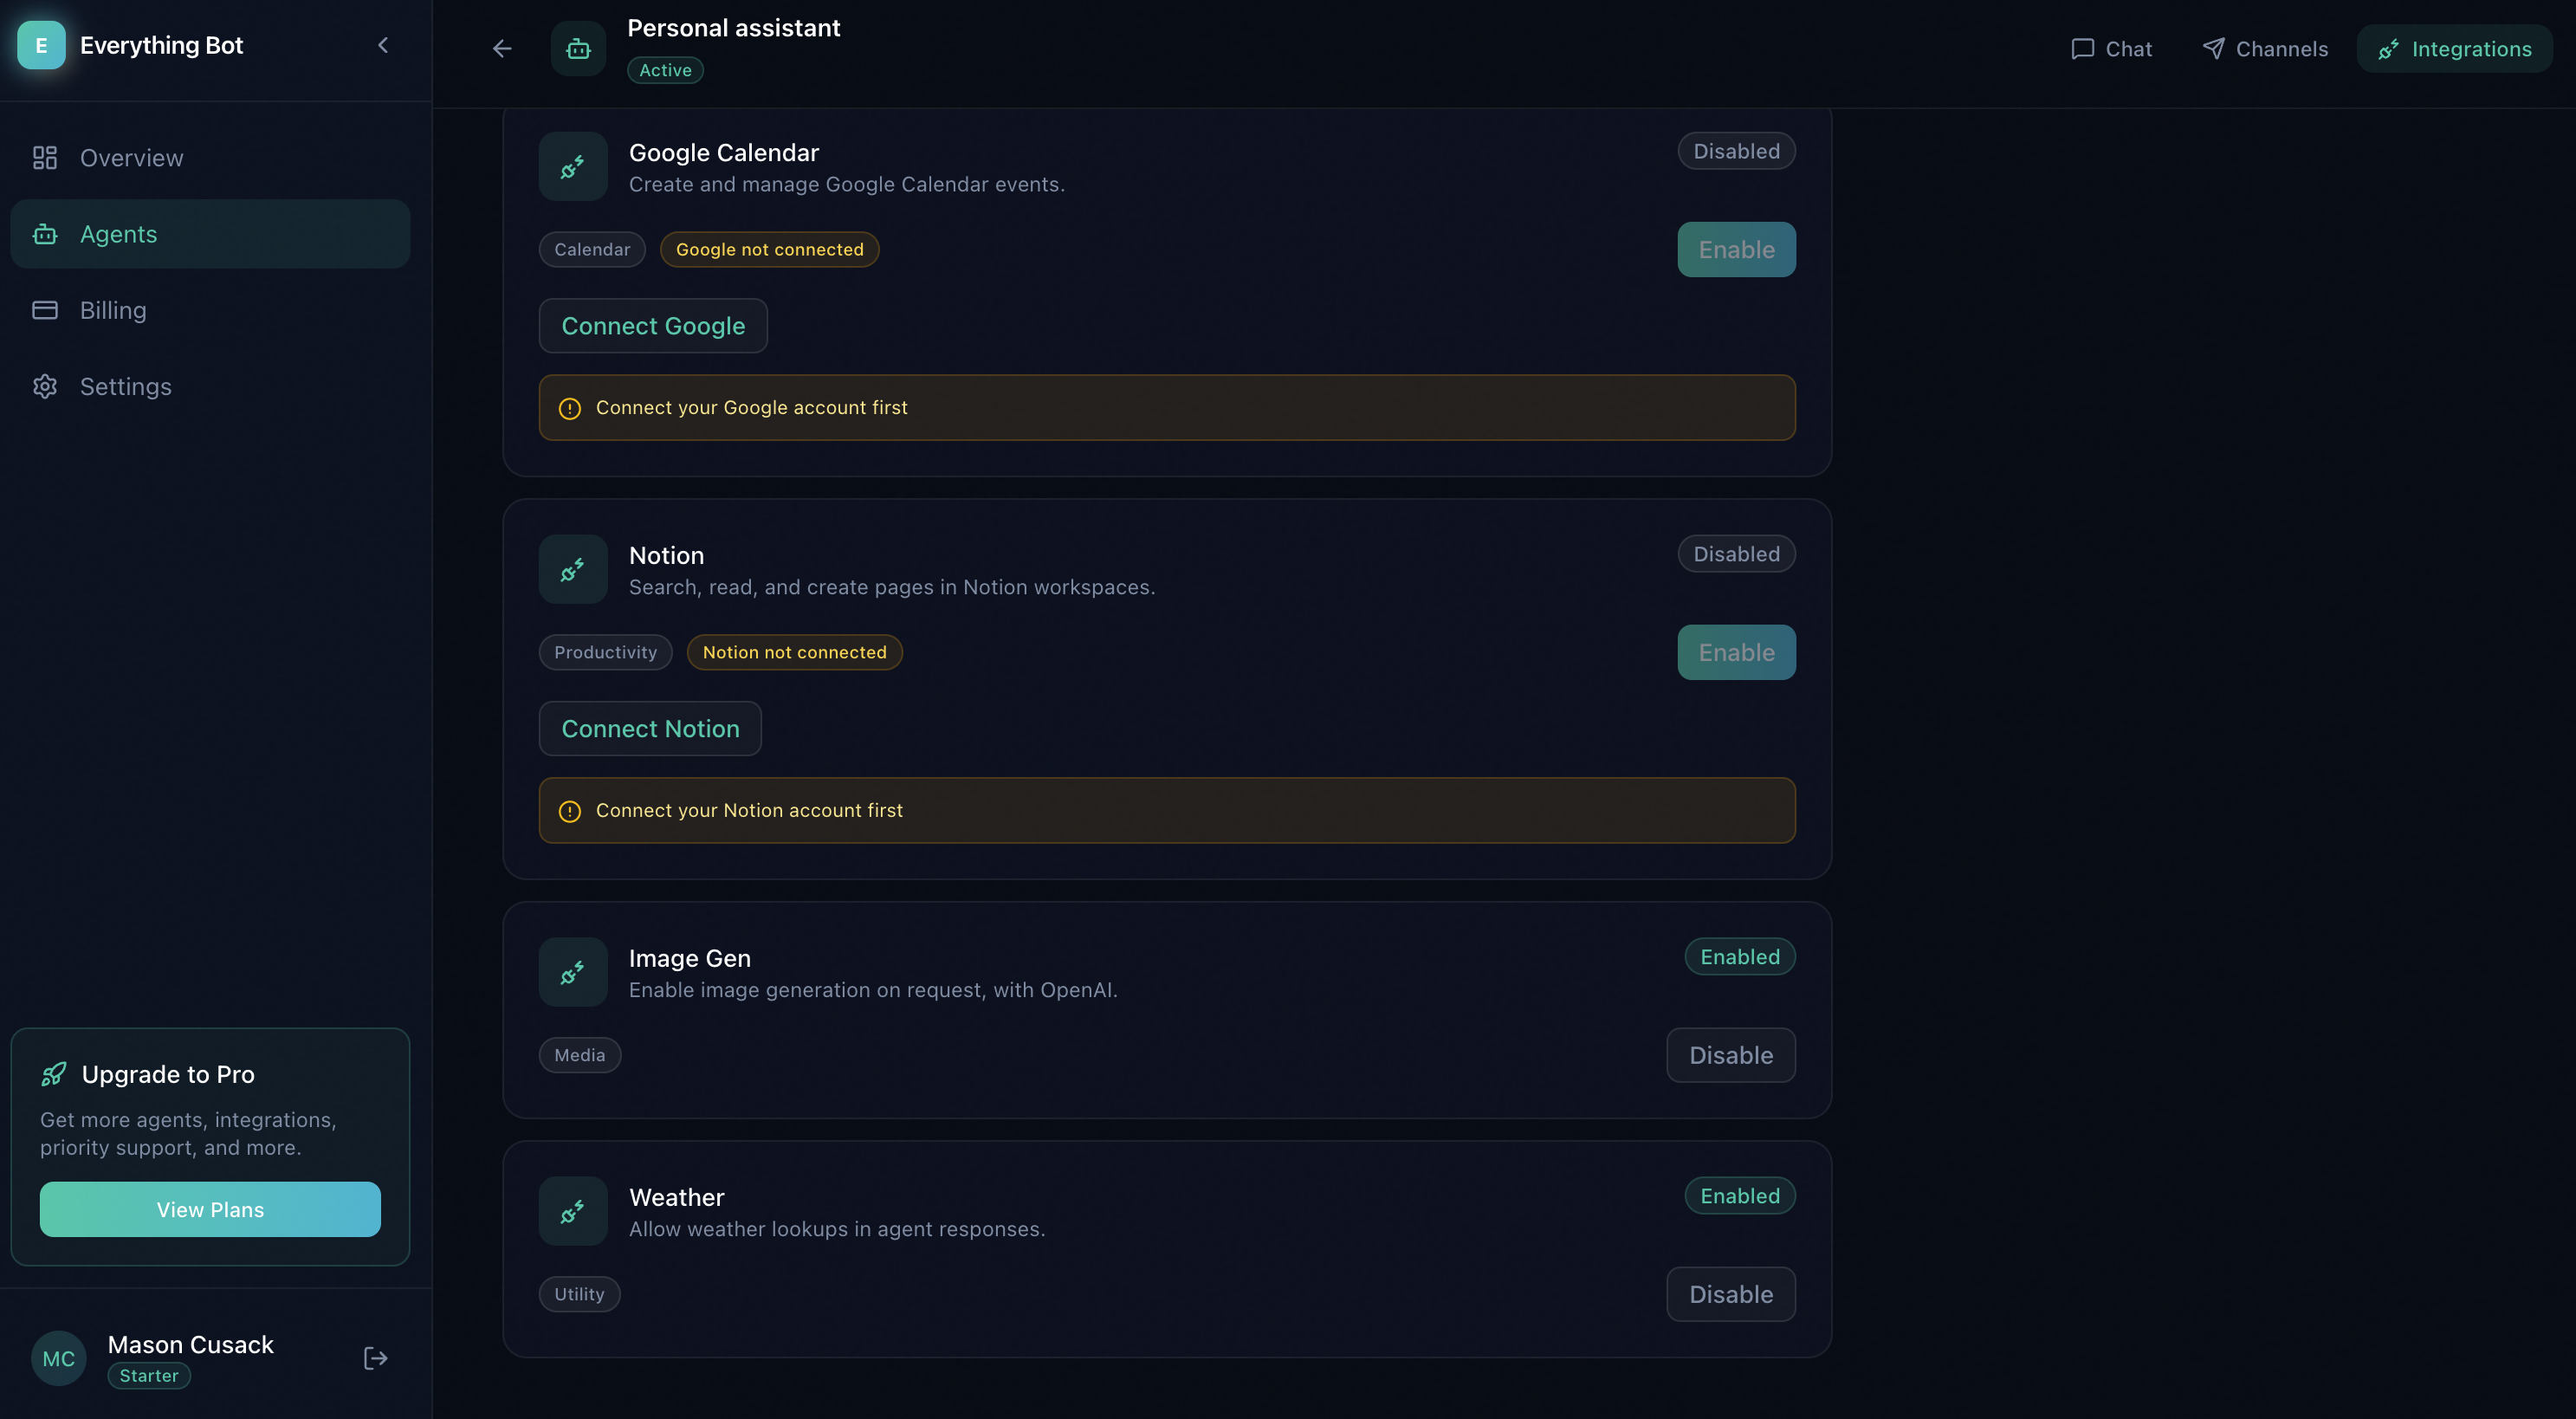Viewport: 2576px width, 1419px height.
Task: Click the Integrations plug icon in header
Action: 2388,49
